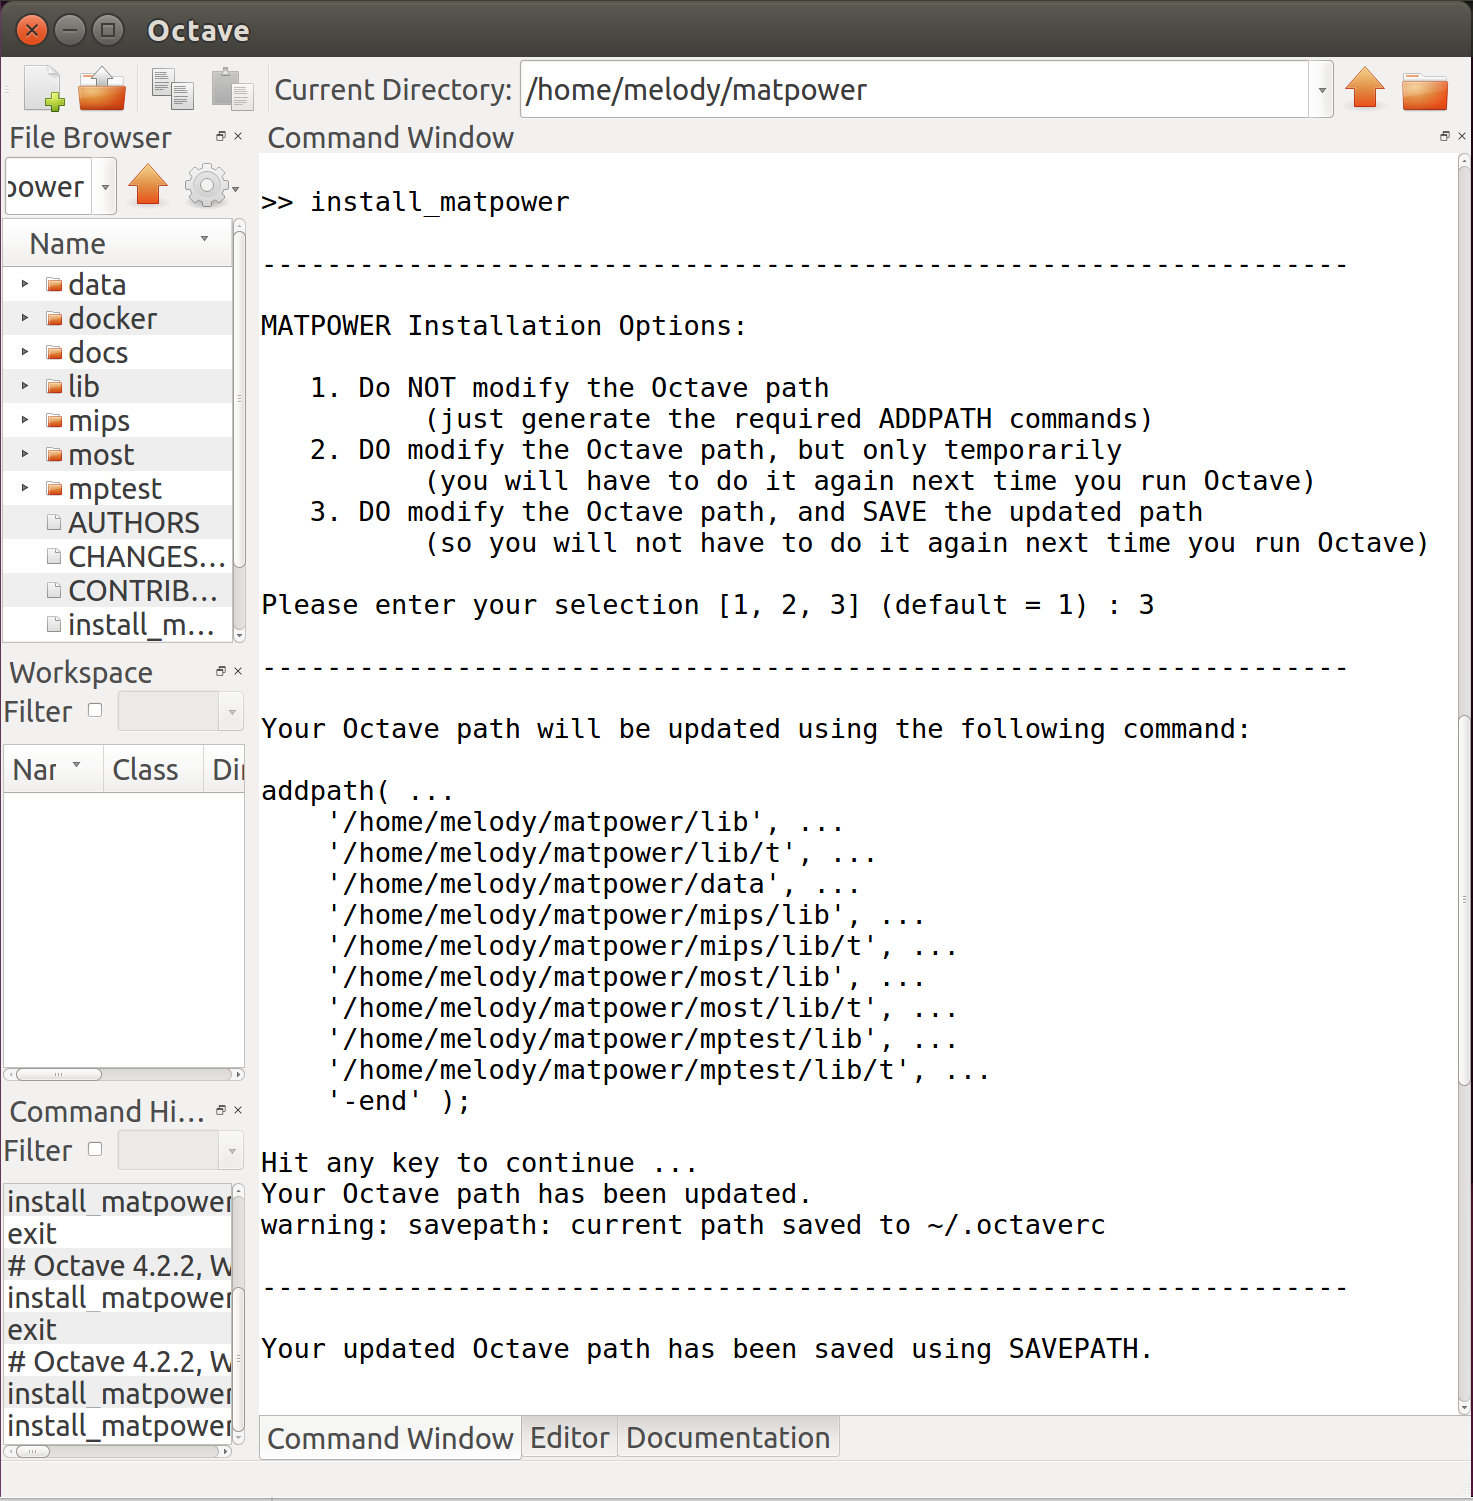Select the install_m... file icon
This screenshot has height=1501, width=1473.
[x=54, y=625]
